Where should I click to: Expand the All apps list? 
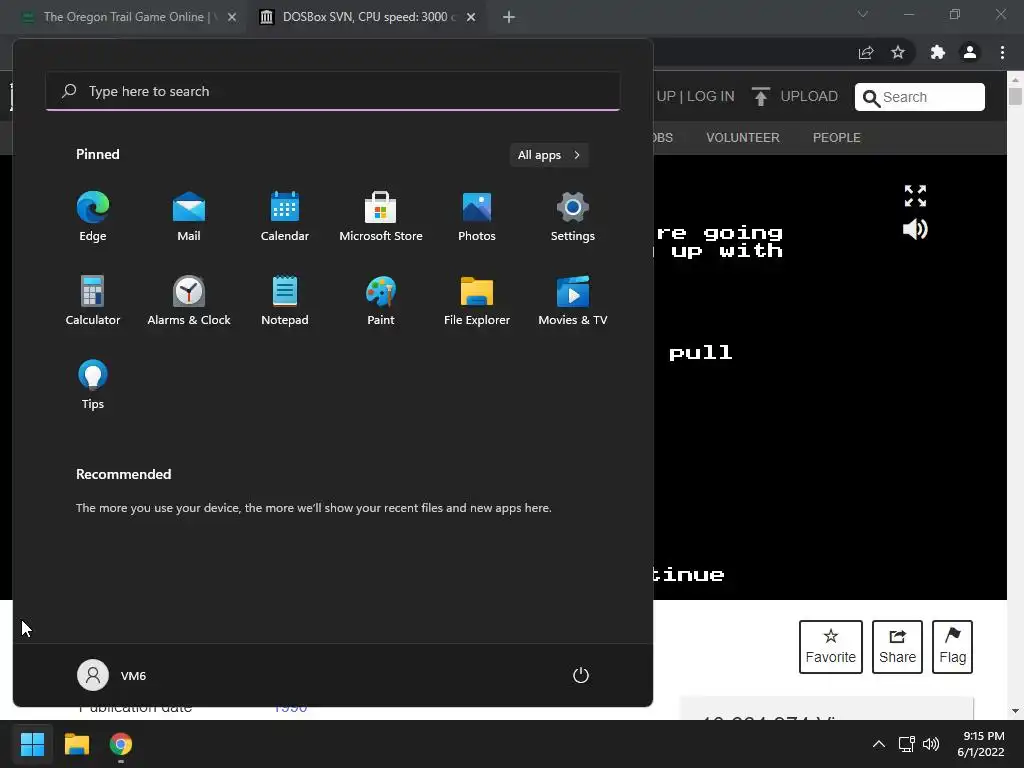click(549, 155)
